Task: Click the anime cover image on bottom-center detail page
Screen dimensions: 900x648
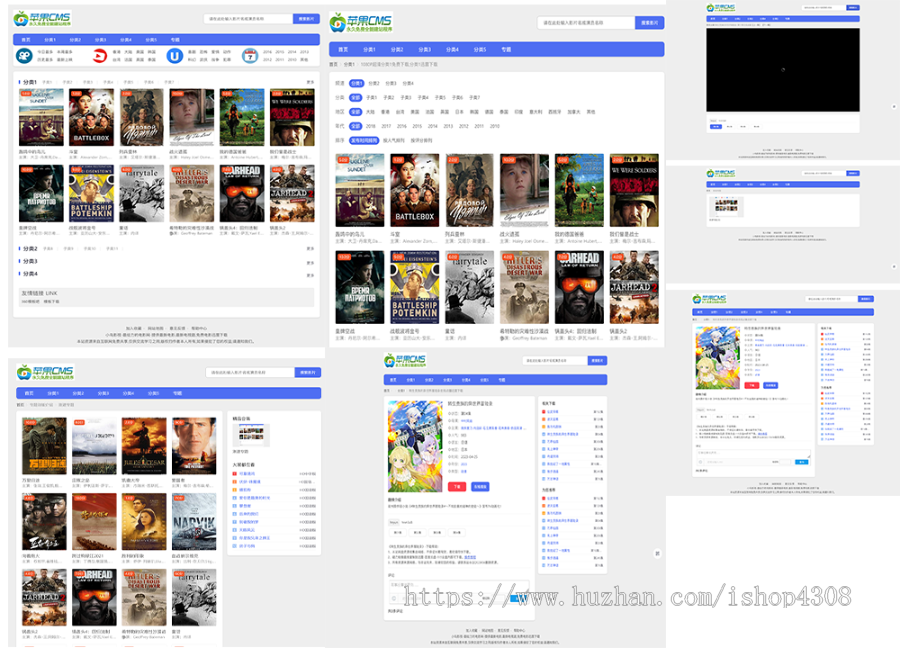Action: 415,446
